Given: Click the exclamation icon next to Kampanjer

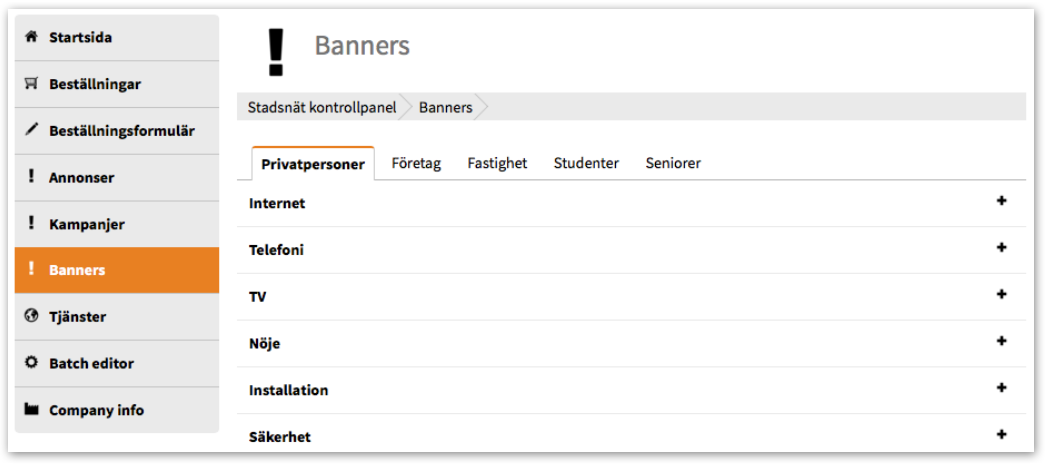Looking at the screenshot, I should click(x=30, y=224).
